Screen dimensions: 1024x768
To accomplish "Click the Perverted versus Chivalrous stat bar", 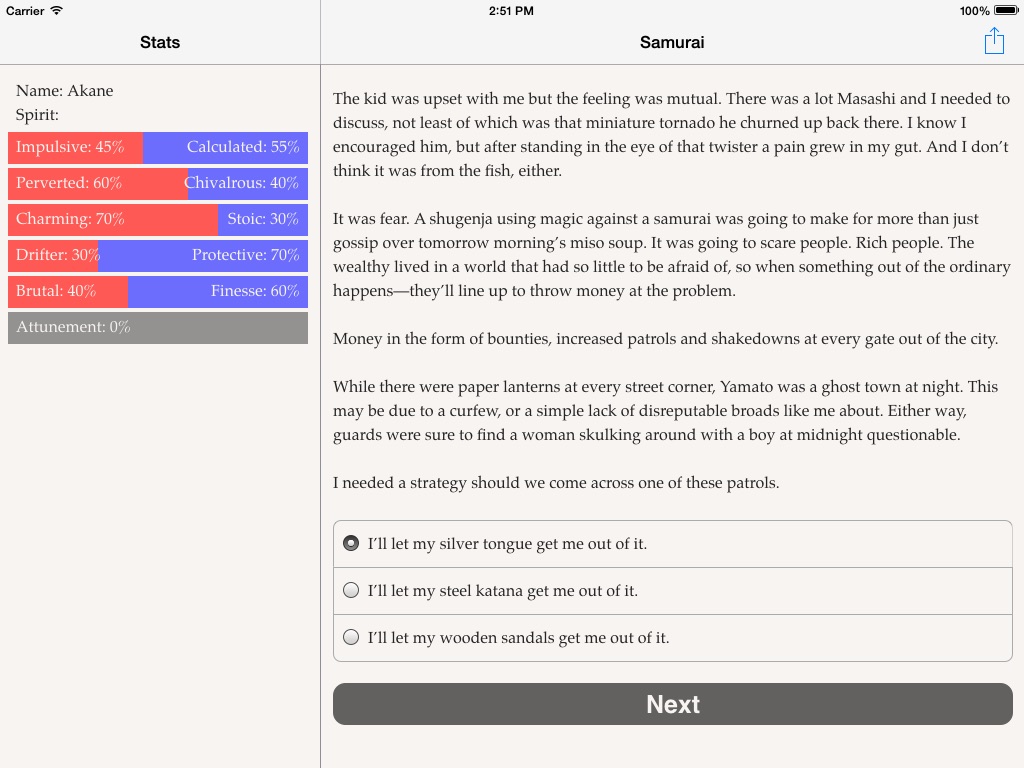I will (x=158, y=183).
